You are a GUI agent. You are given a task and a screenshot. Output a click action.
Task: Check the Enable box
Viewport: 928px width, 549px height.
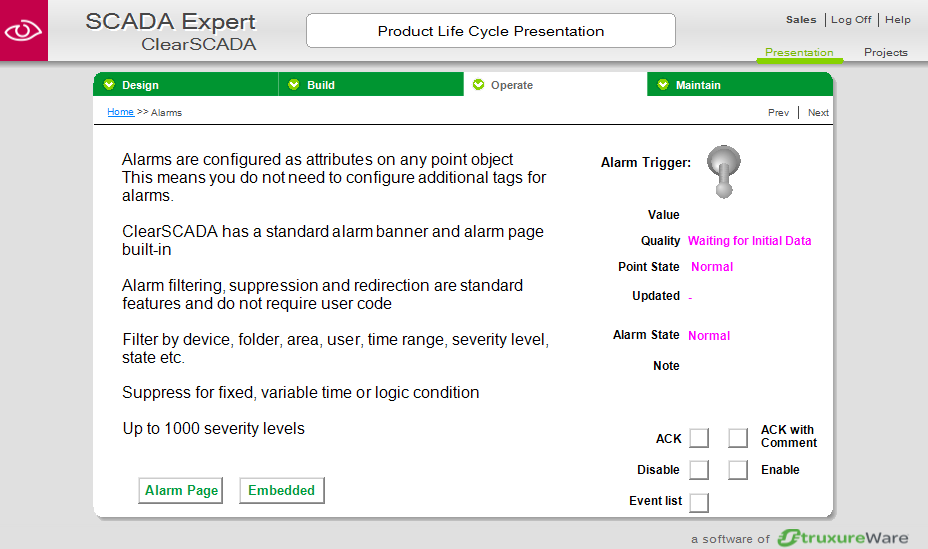click(738, 470)
